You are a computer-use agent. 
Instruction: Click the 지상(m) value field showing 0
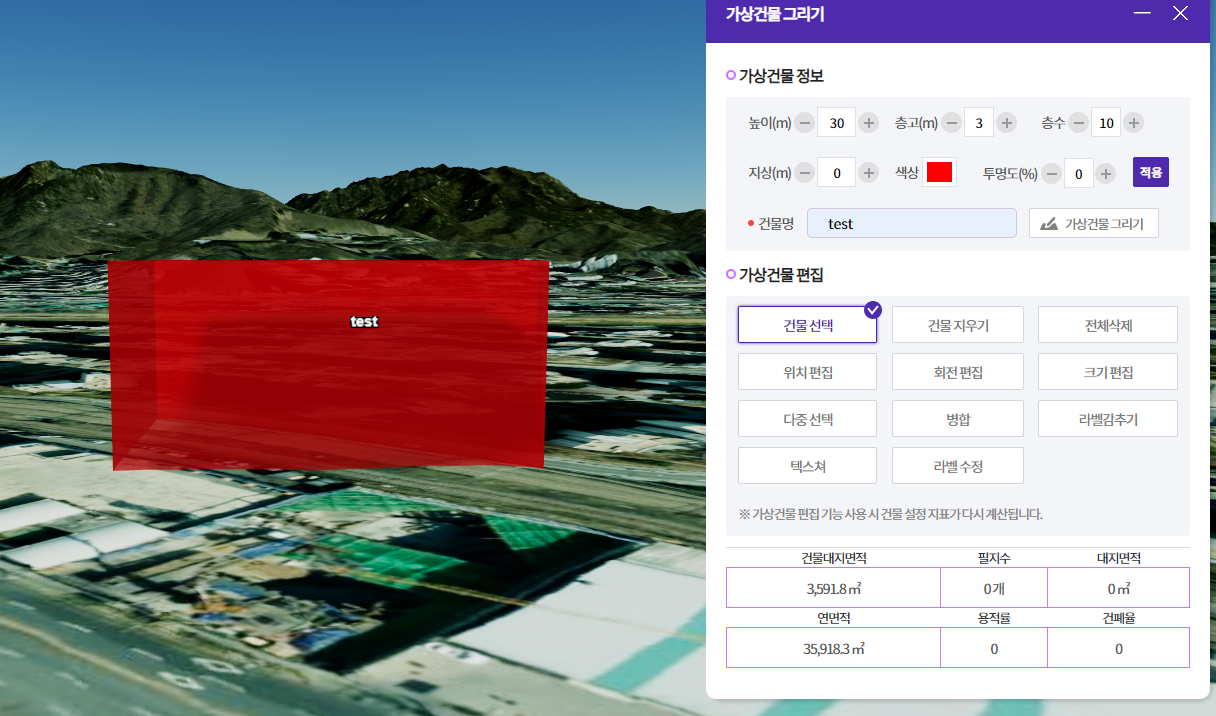pyautogui.click(x=837, y=173)
